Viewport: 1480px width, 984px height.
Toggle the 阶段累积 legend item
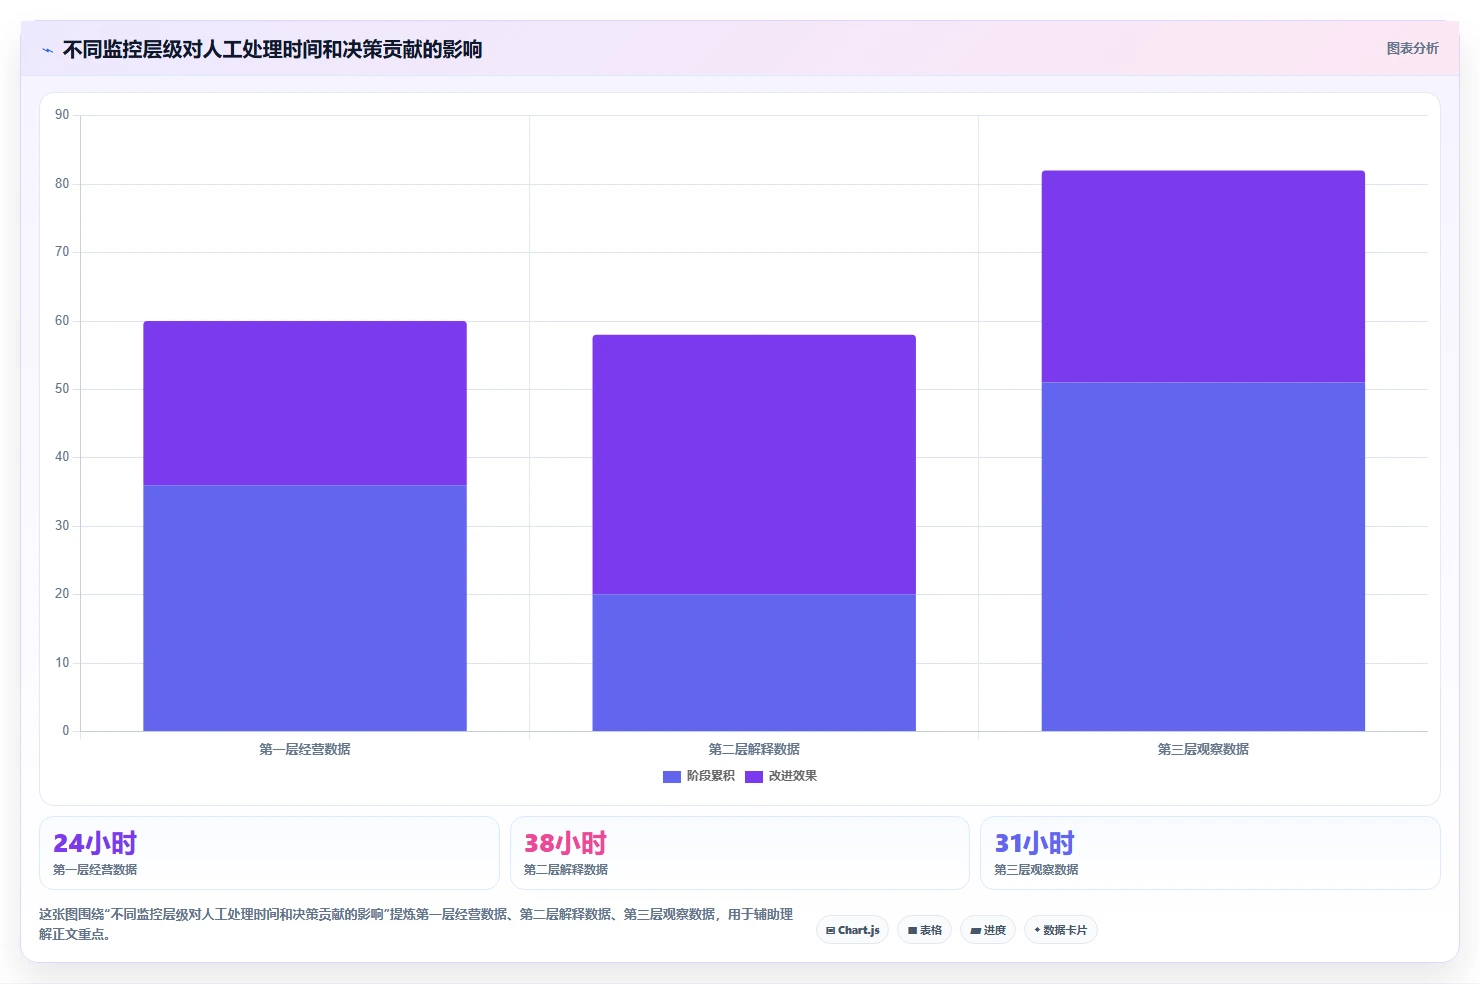699,776
